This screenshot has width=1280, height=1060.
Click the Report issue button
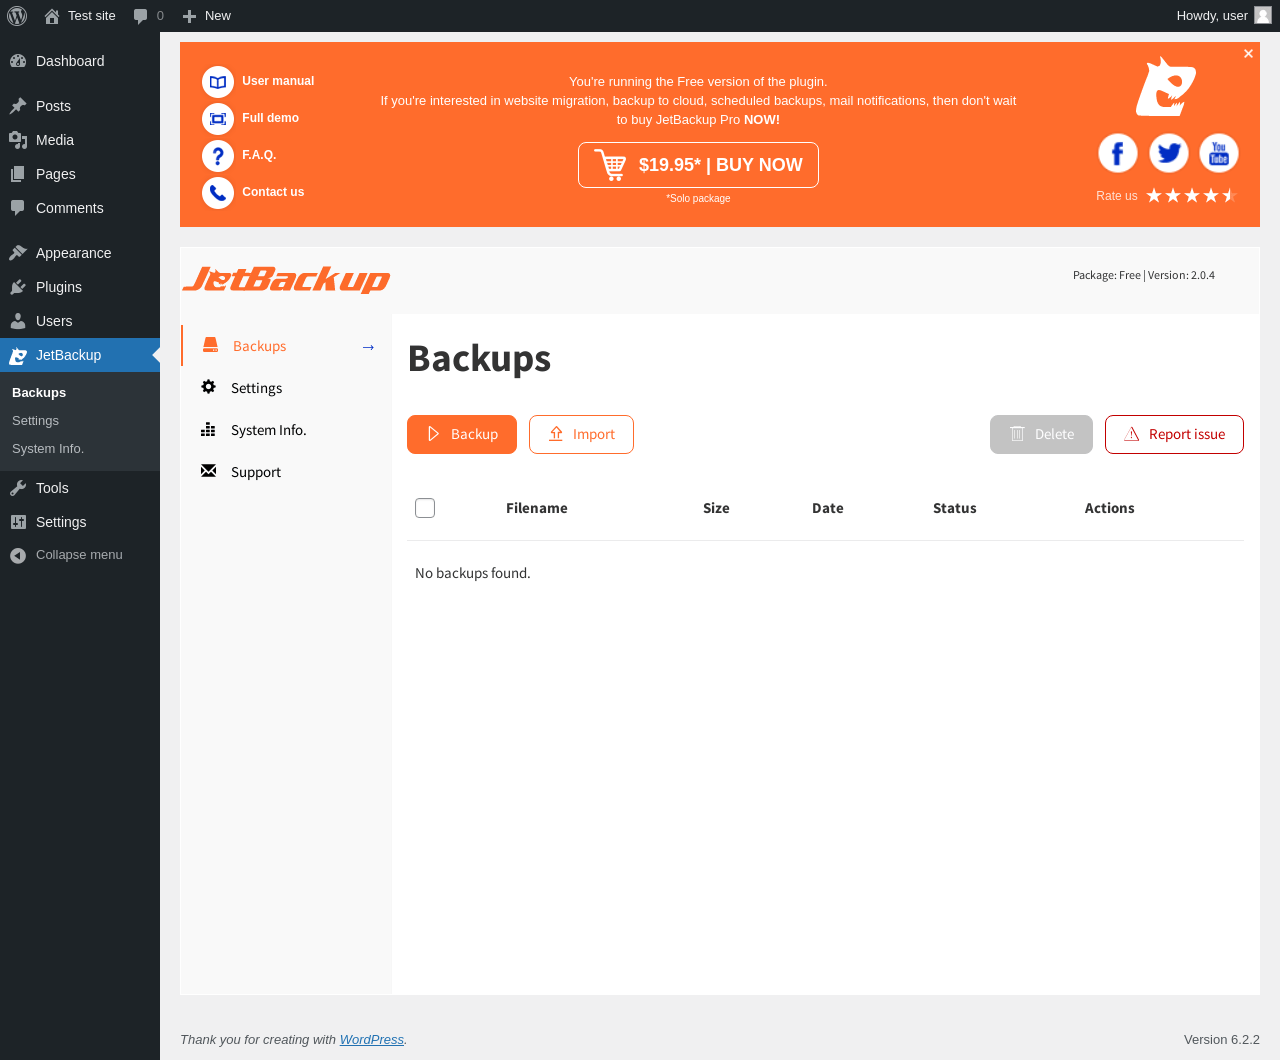[1174, 434]
